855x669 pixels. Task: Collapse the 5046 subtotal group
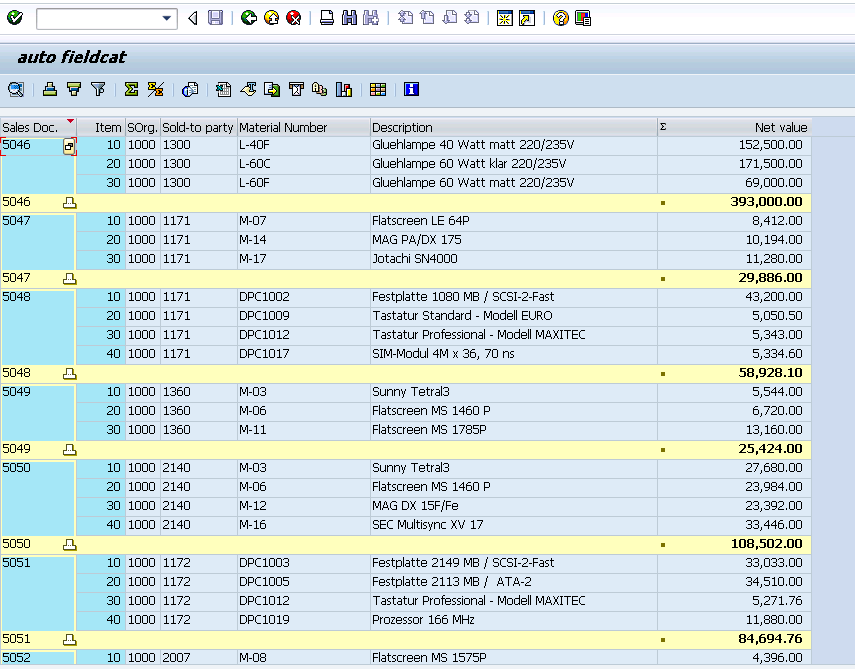69,201
